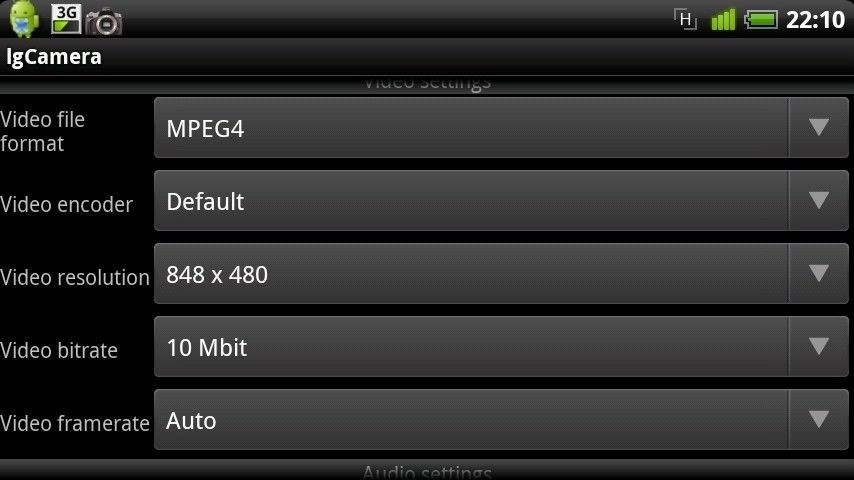
Task: Tap the Video settings section header
Action: tap(427, 84)
